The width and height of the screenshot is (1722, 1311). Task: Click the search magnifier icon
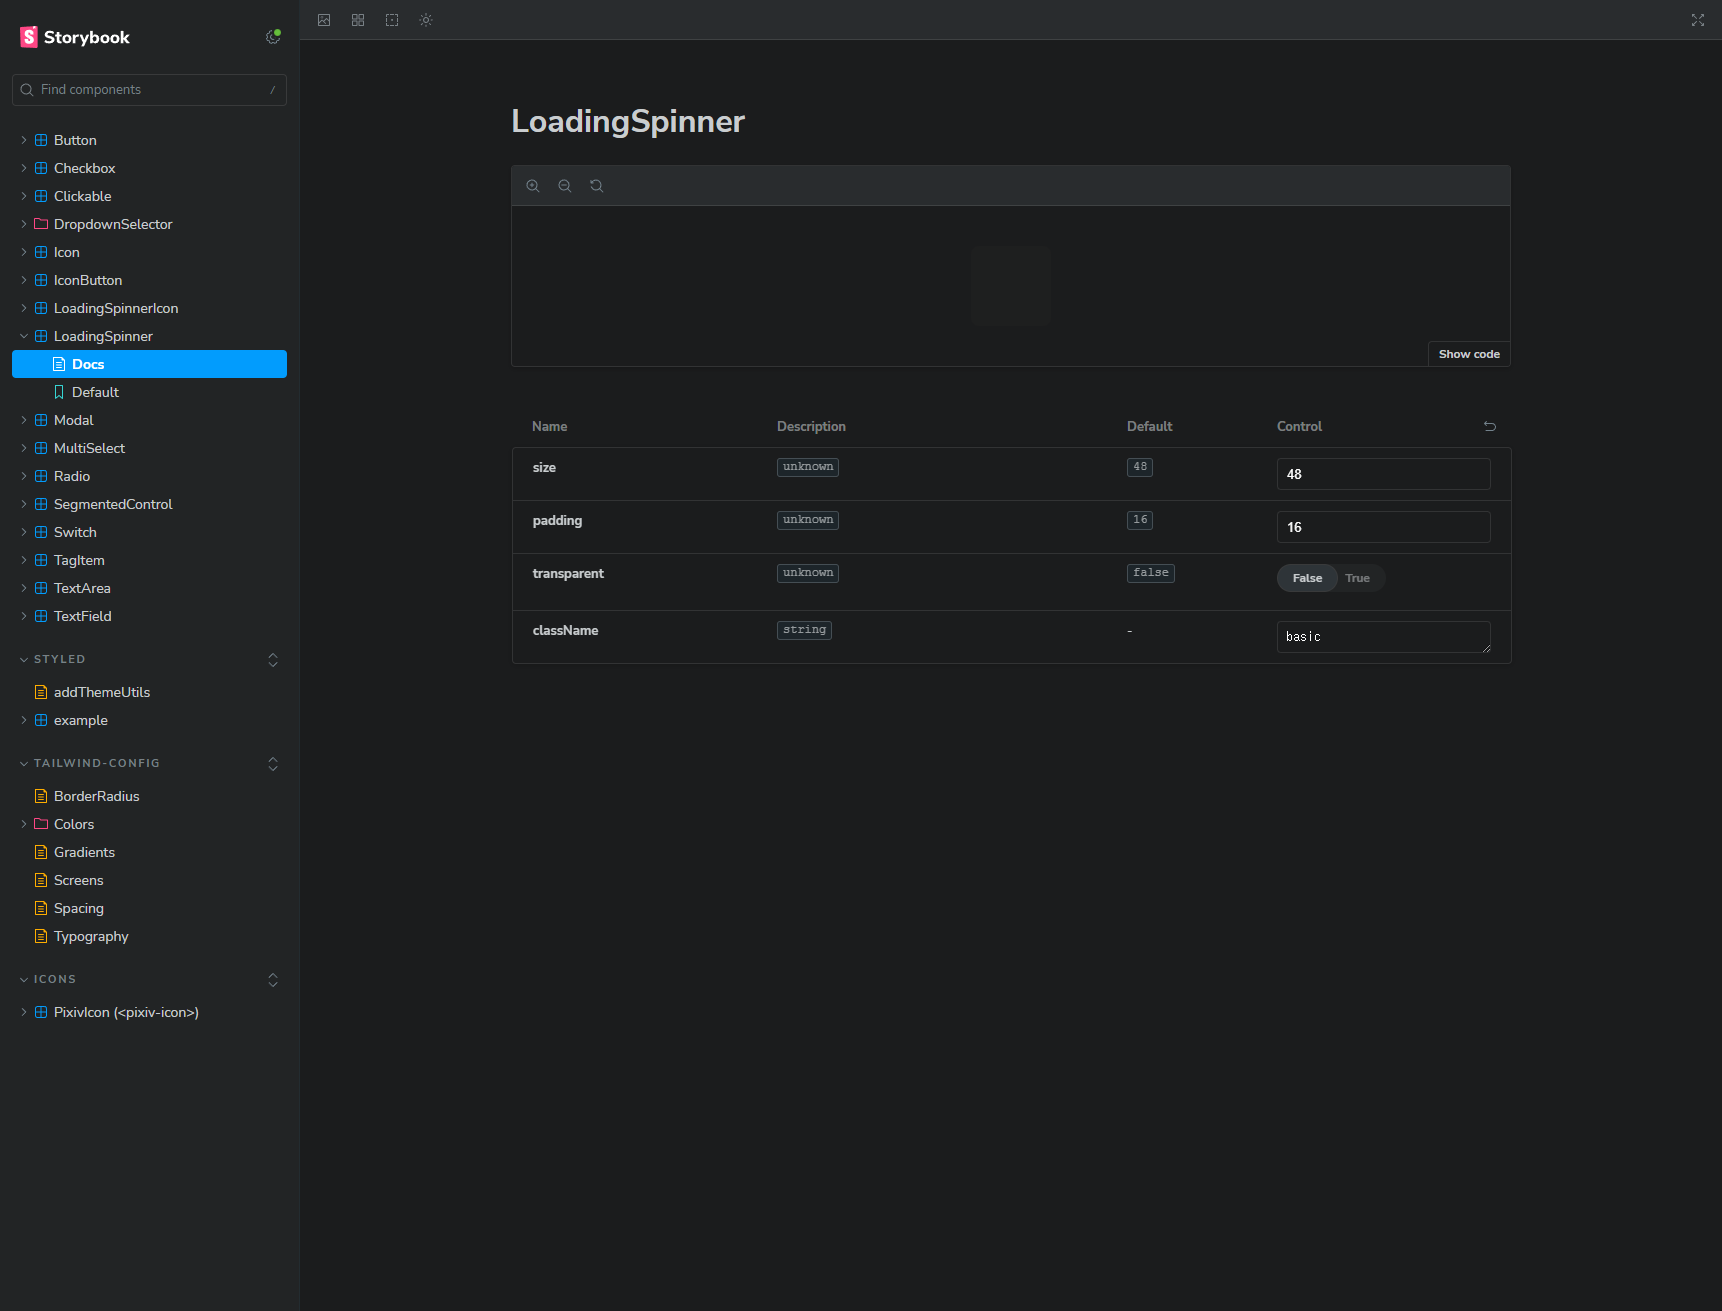click(27, 90)
